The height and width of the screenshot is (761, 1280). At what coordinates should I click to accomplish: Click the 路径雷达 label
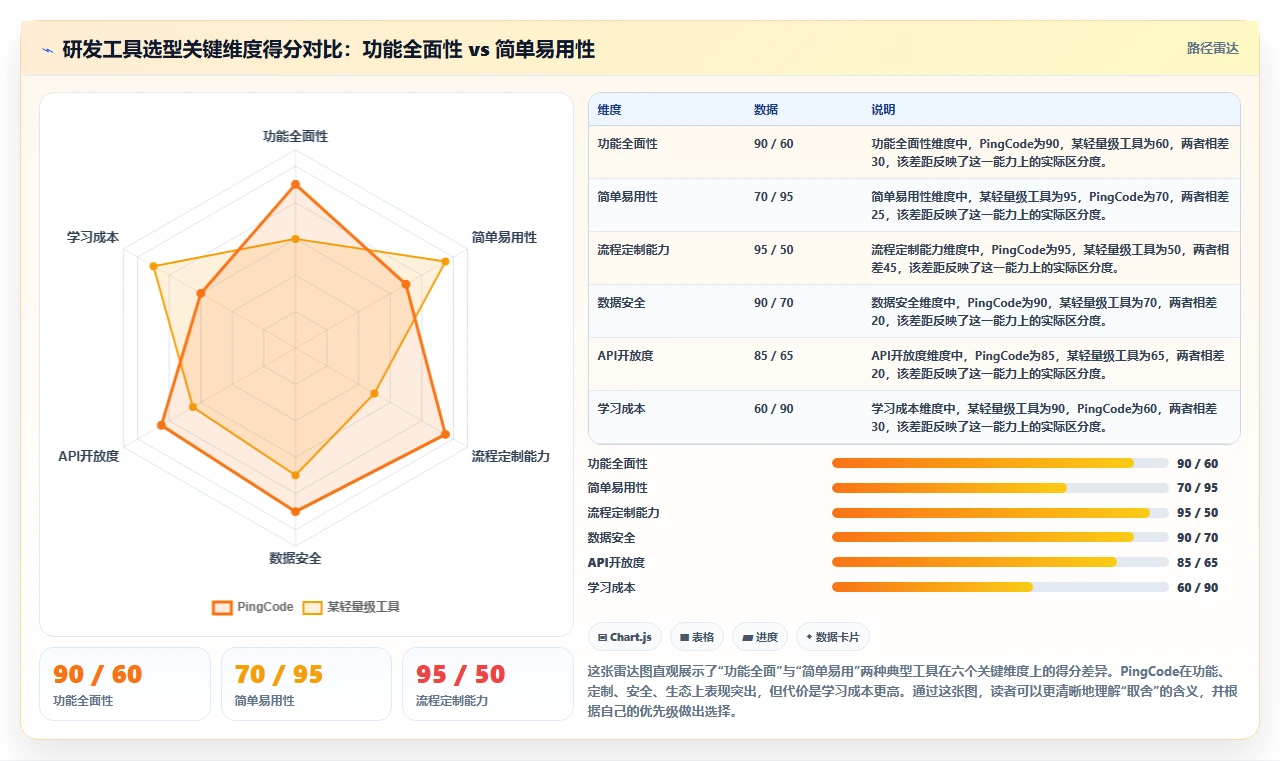pyautogui.click(x=1212, y=48)
